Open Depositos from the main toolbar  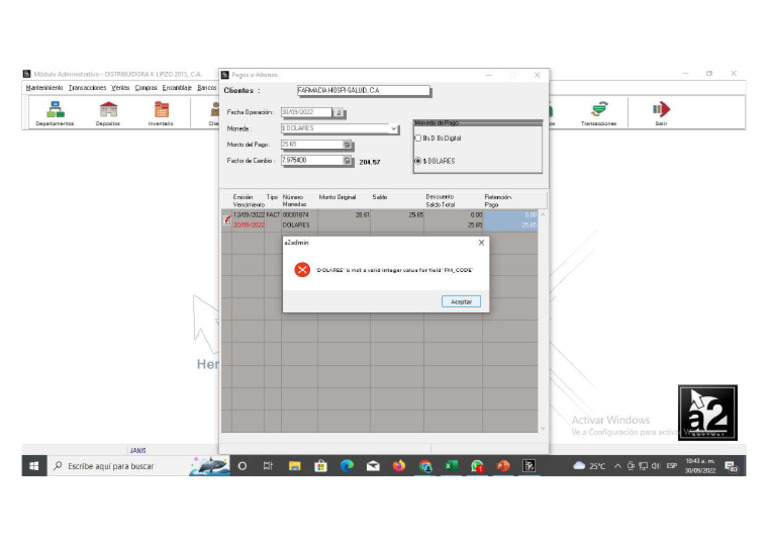[x=108, y=114]
